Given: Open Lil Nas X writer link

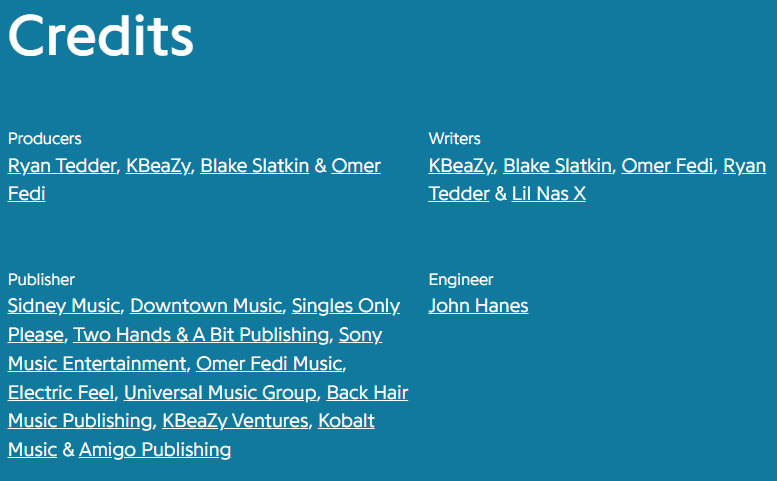Looking at the screenshot, I should 549,194.
